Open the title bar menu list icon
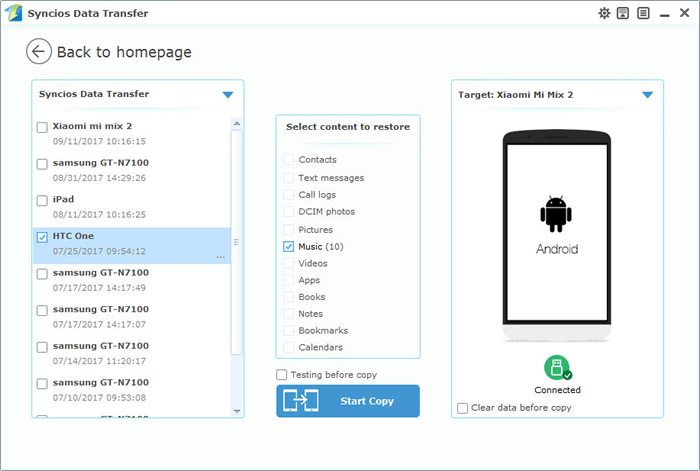The width and height of the screenshot is (700, 471). click(643, 13)
